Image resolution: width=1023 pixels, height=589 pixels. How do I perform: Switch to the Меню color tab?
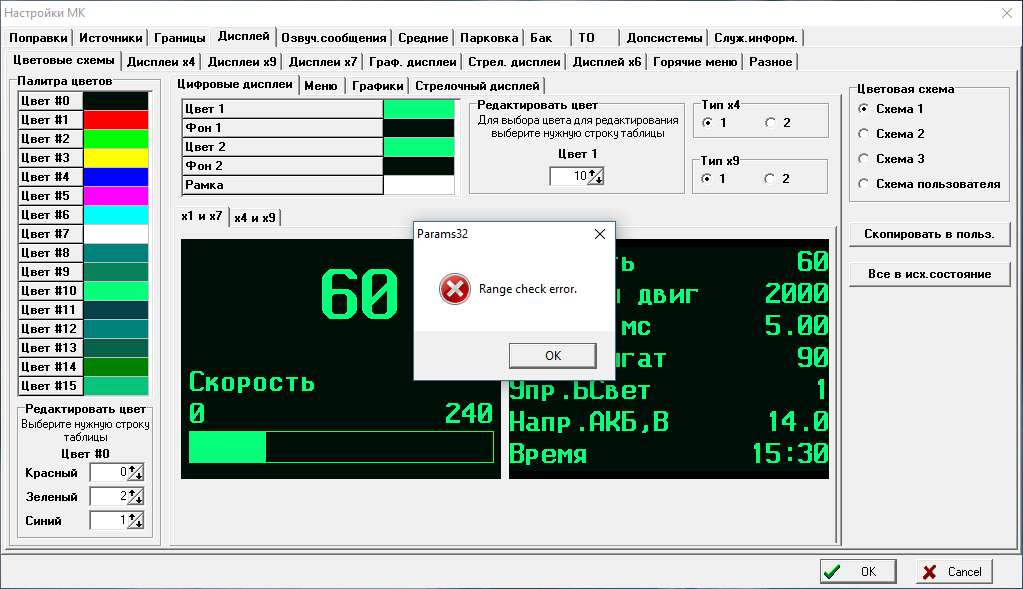[321, 86]
